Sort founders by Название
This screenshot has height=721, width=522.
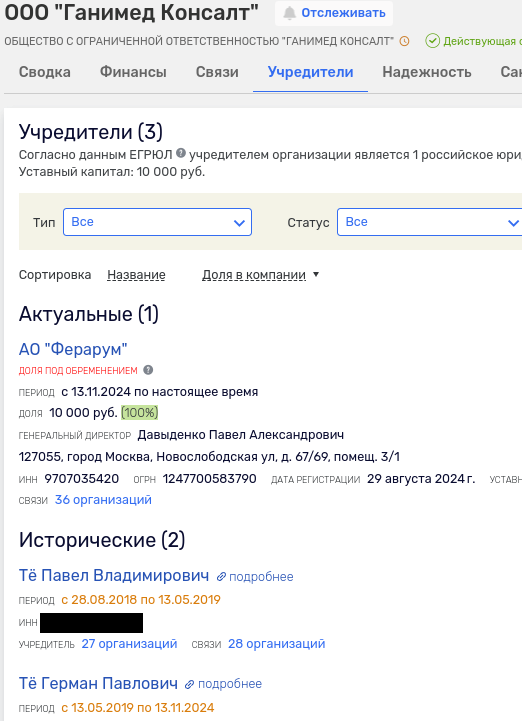pos(136,275)
